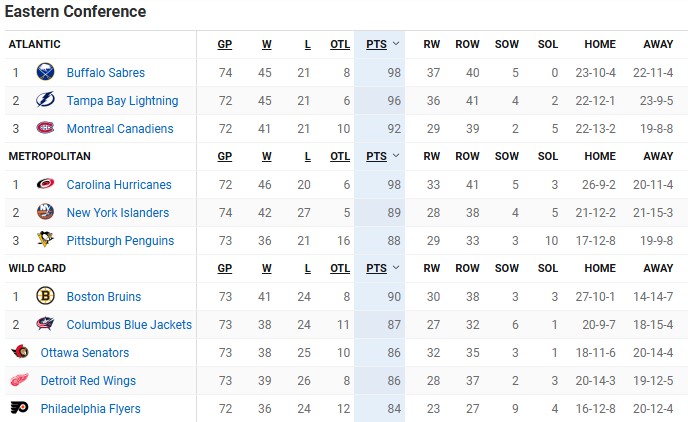Viewport: 688px width, 422px height.
Task: Open the Philadelphia Flyers team link
Action: [90, 409]
